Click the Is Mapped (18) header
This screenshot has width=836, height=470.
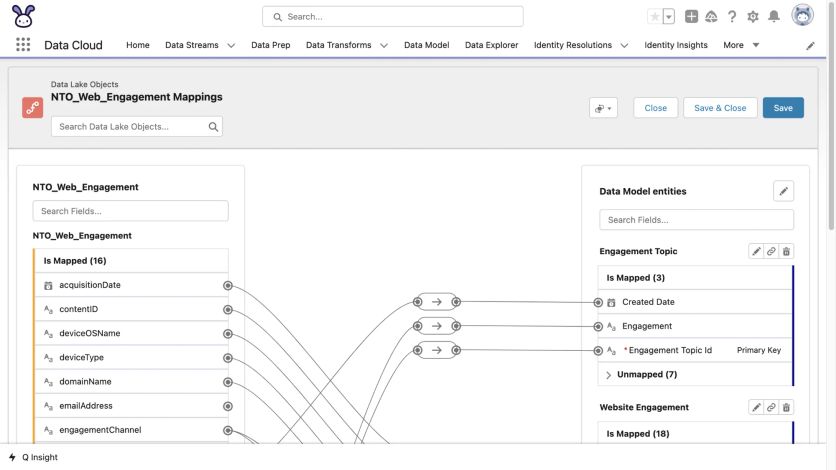click(695, 433)
